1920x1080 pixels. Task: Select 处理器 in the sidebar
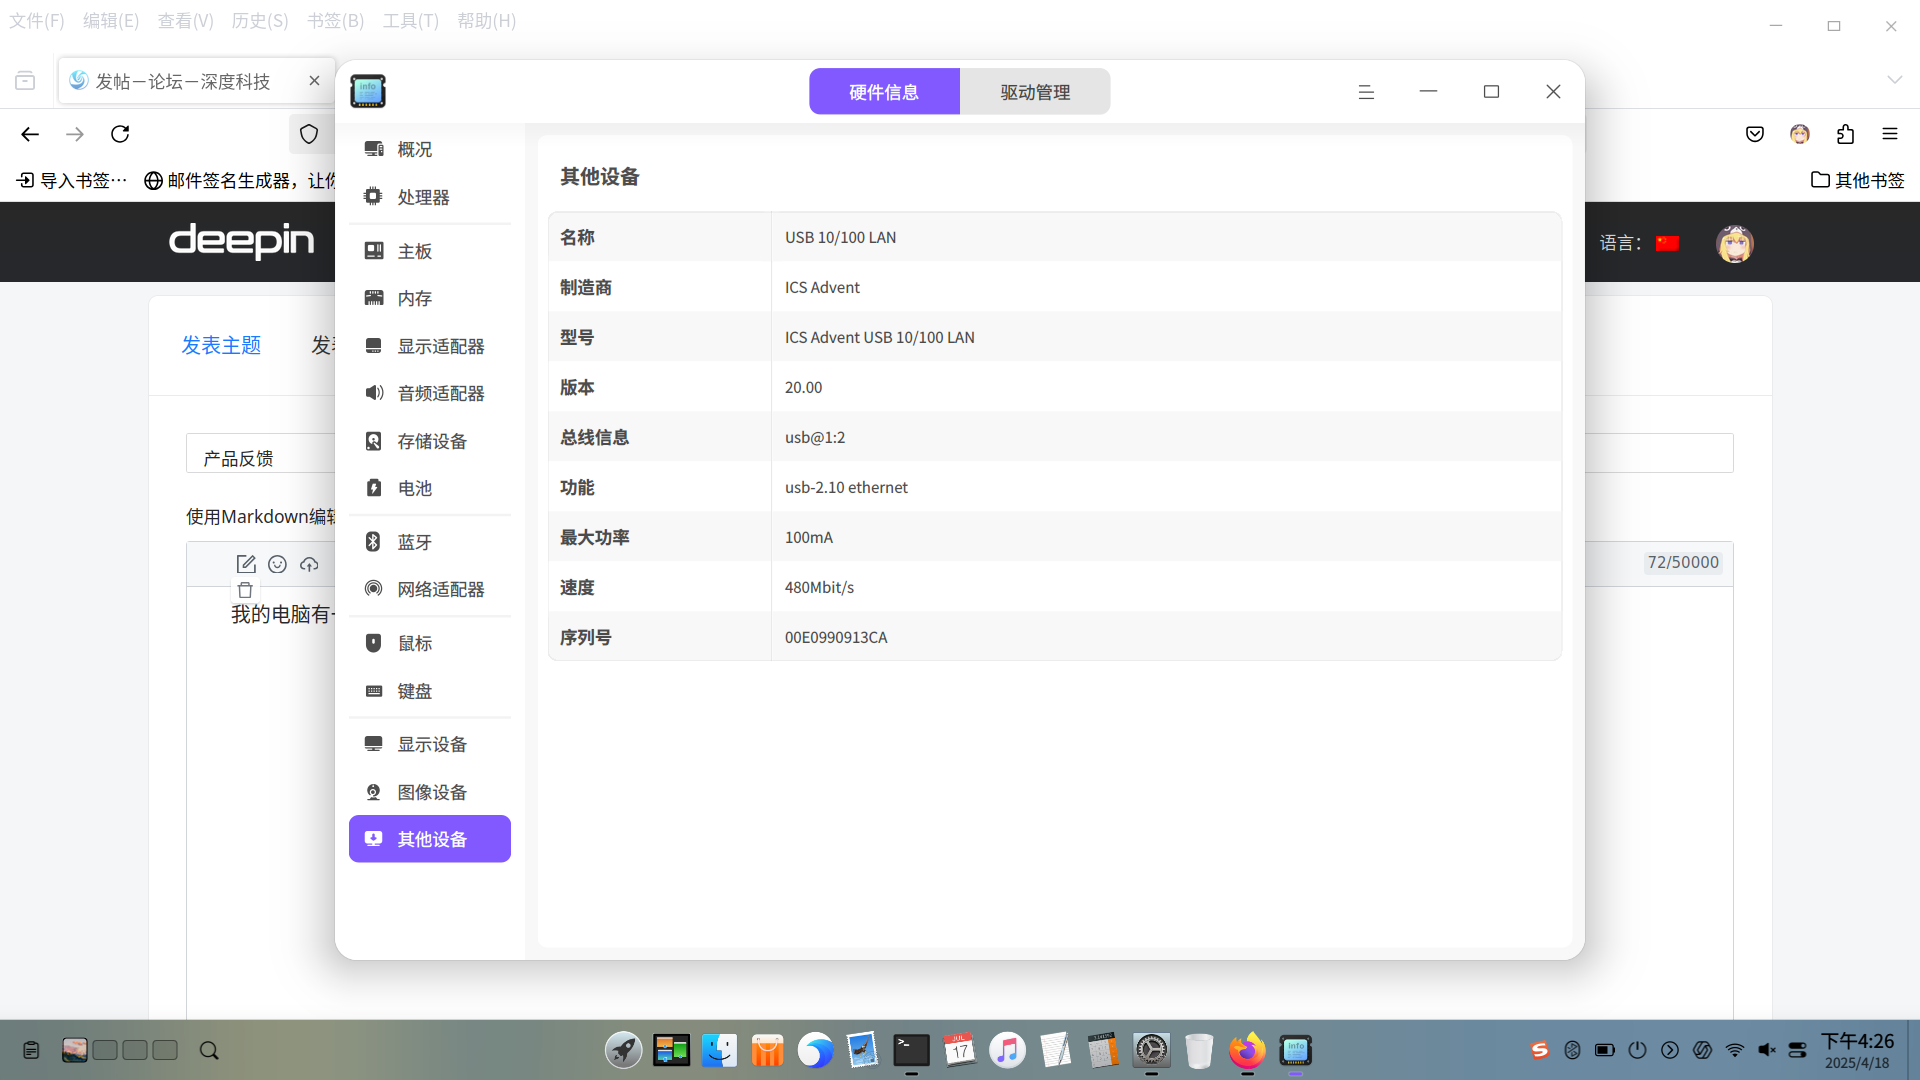point(430,197)
